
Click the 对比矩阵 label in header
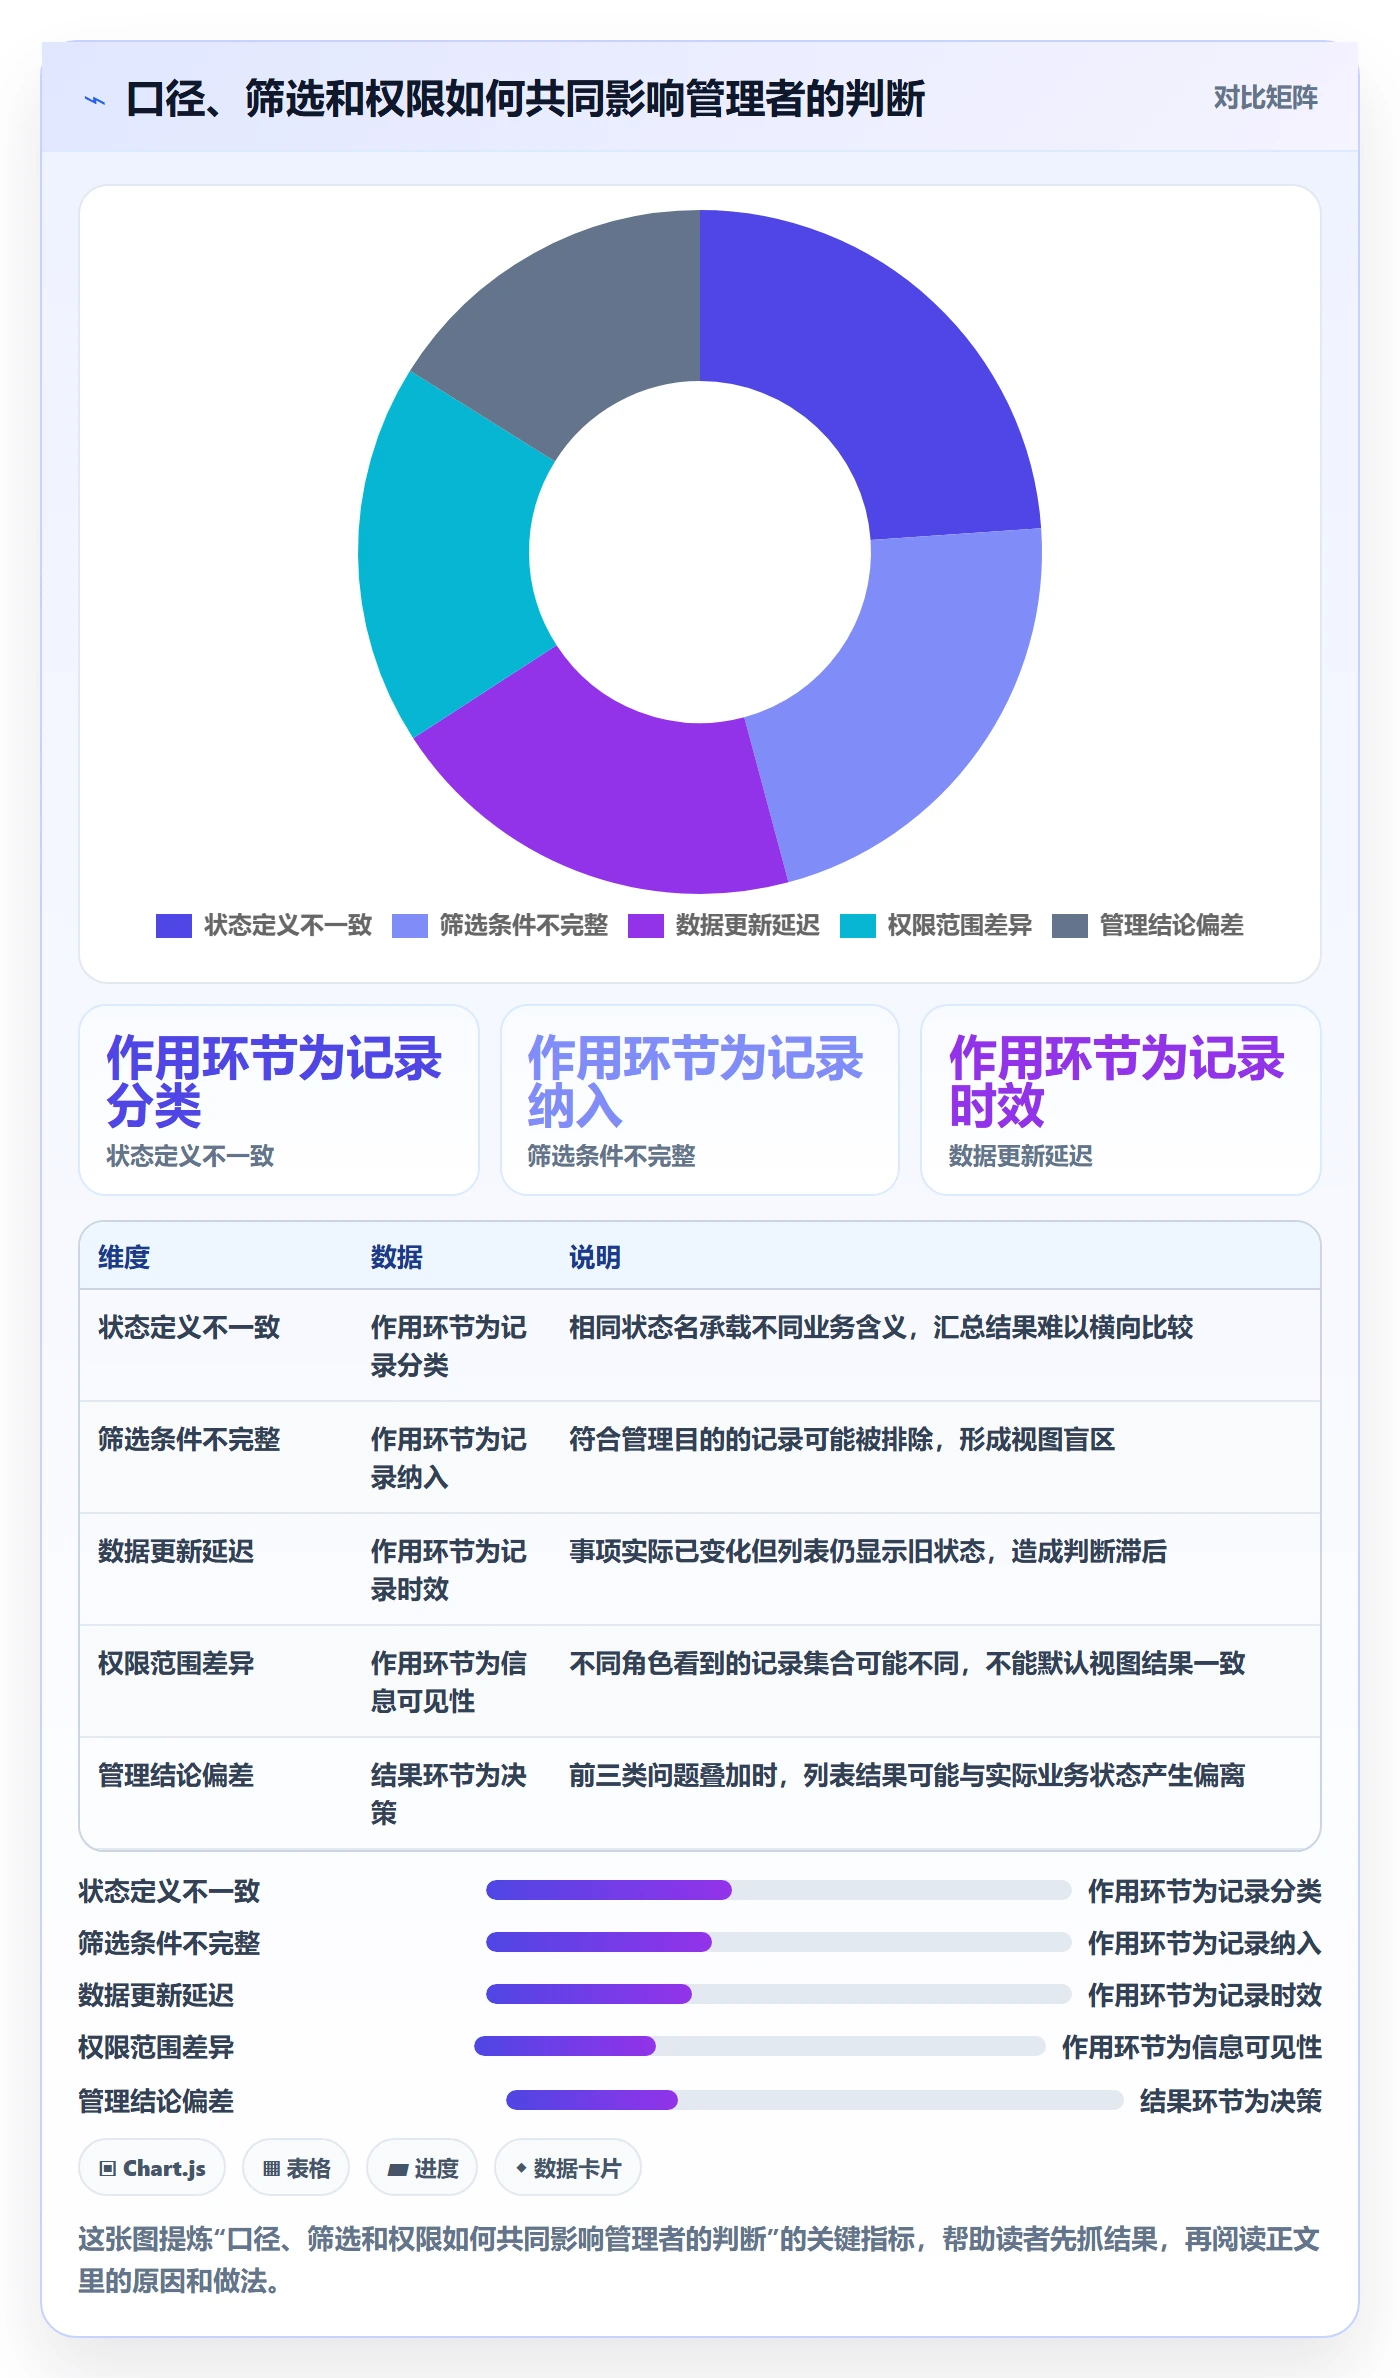tap(1265, 98)
